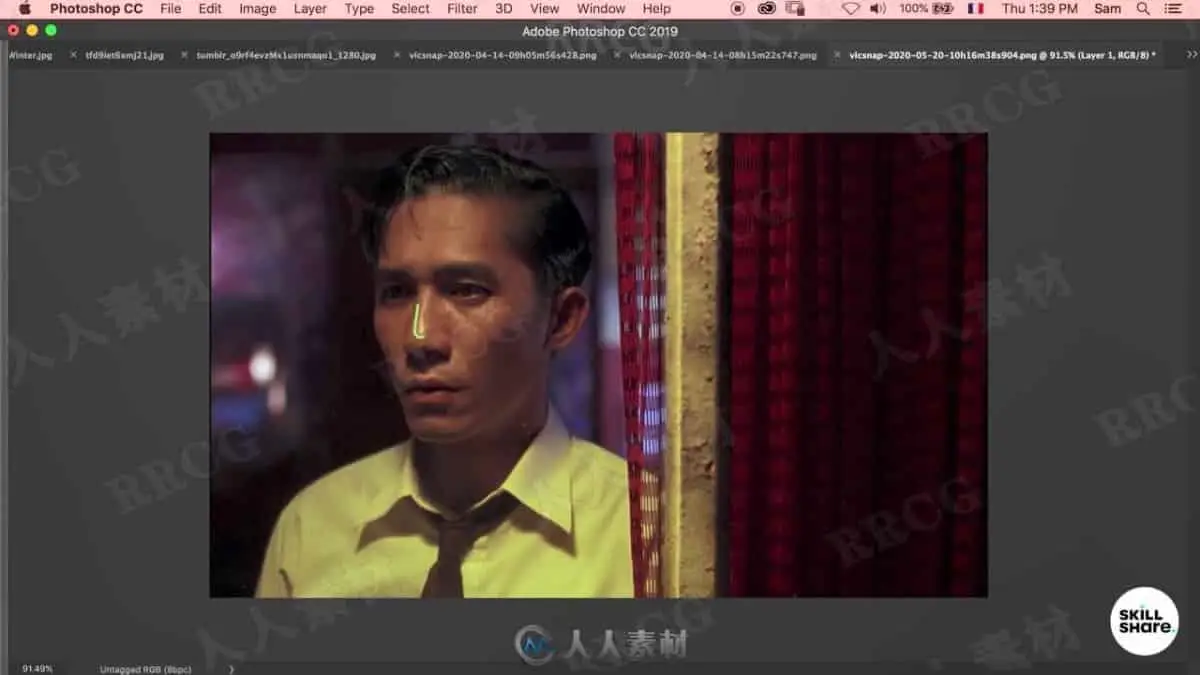Image resolution: width=1200 pixels, height=675 pixels.
Task: Open Spotlight search magnifier icon
Action: pyautogui.click(x=1143, y=8)
